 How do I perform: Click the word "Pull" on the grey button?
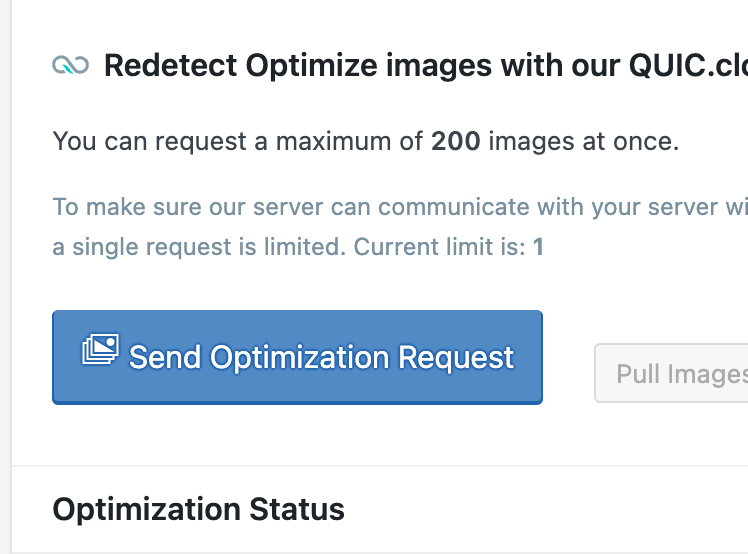pyautogui.click(x=638, y=374)
